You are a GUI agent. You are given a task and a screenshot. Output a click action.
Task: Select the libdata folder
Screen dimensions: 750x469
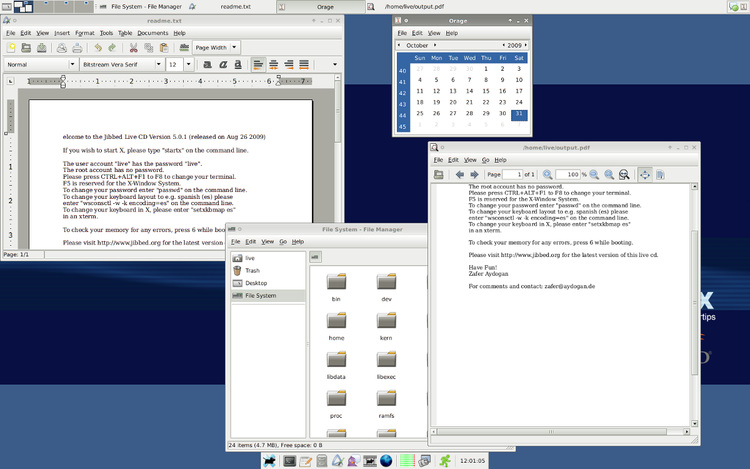336,365
